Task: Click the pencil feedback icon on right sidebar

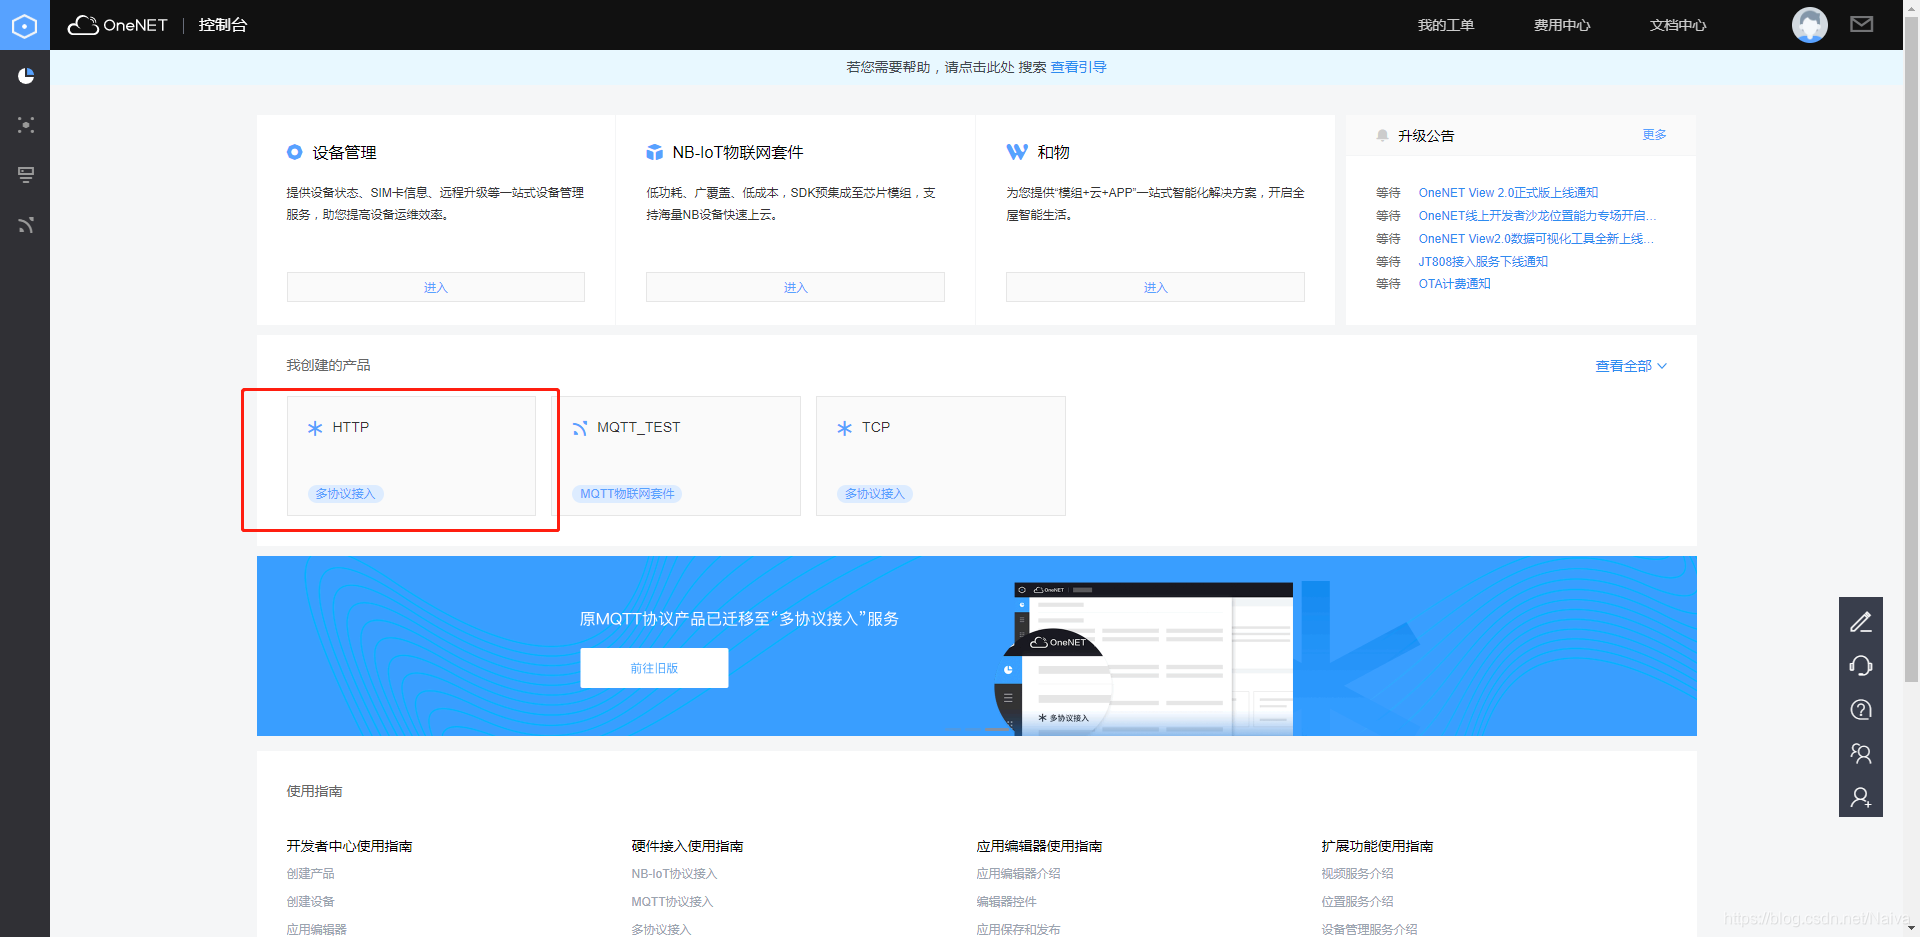Action: pos(1861,622)
